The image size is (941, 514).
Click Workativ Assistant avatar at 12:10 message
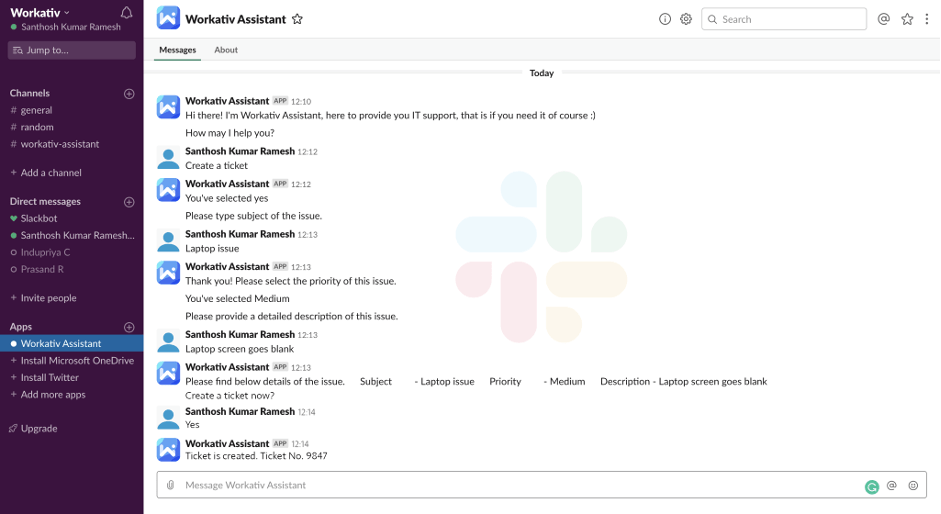168,107
